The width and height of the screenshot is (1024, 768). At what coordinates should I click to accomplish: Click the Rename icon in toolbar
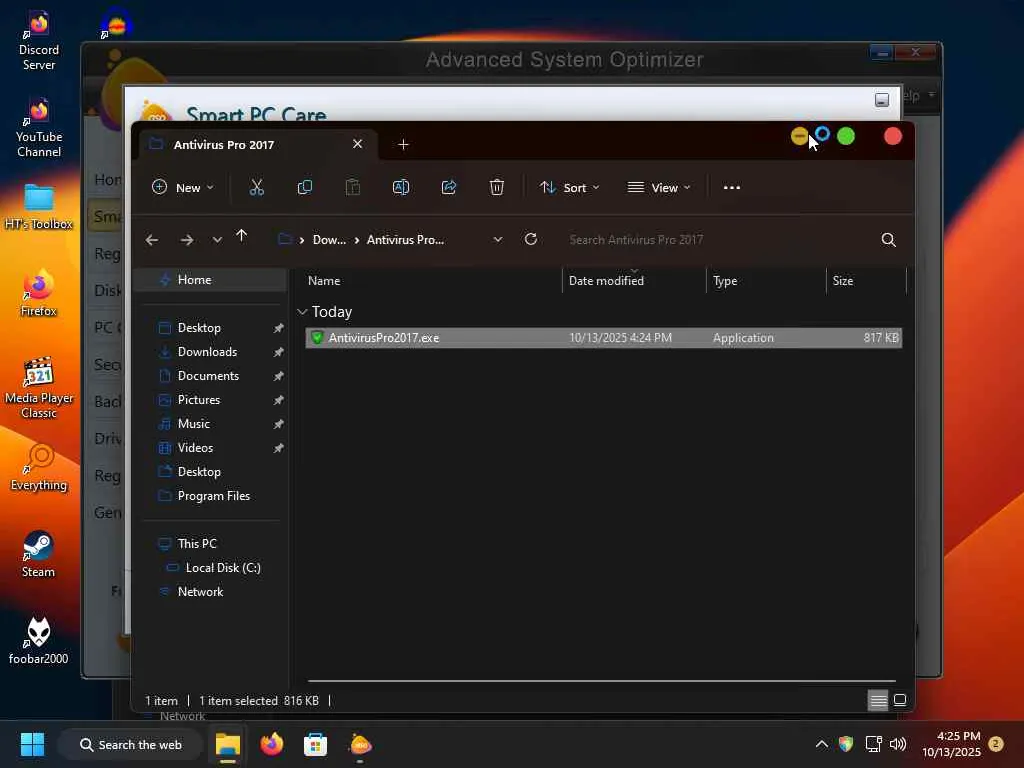point(401,187)
